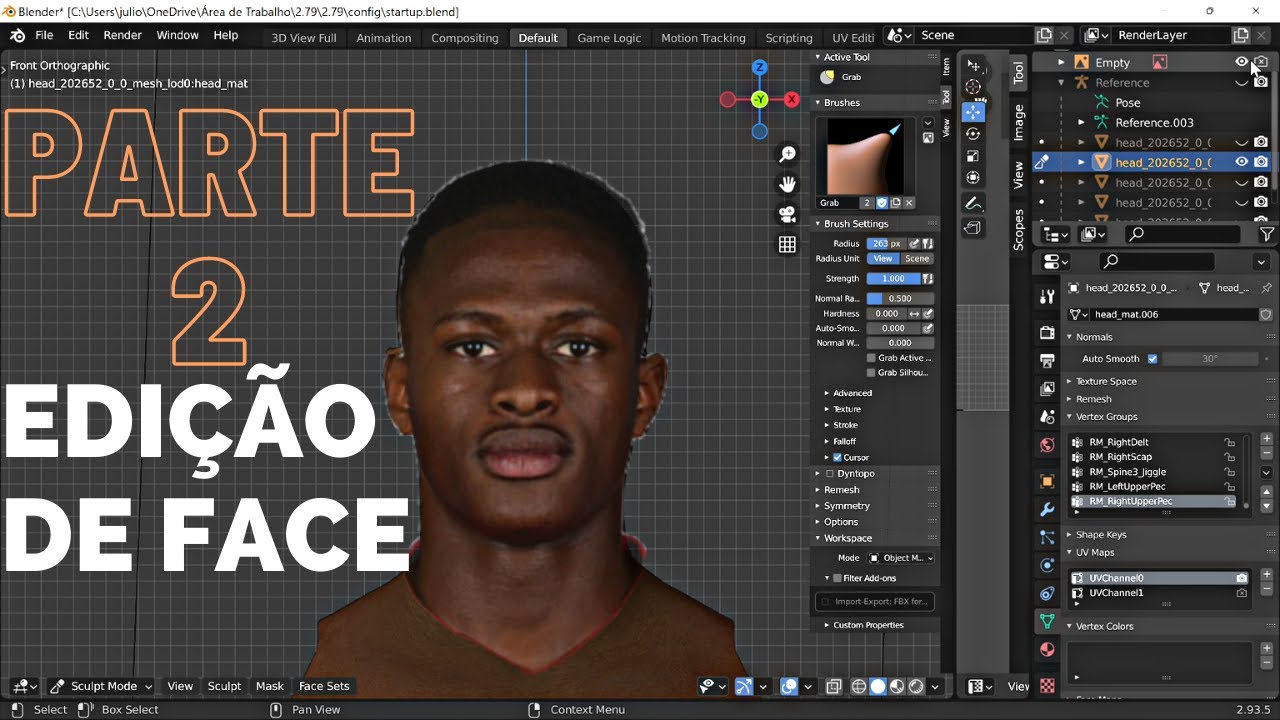This screenshot has width=1280, height=720.
Task: Switch perspective/orthographic with the grid gizmo
Action: [788, 244]
